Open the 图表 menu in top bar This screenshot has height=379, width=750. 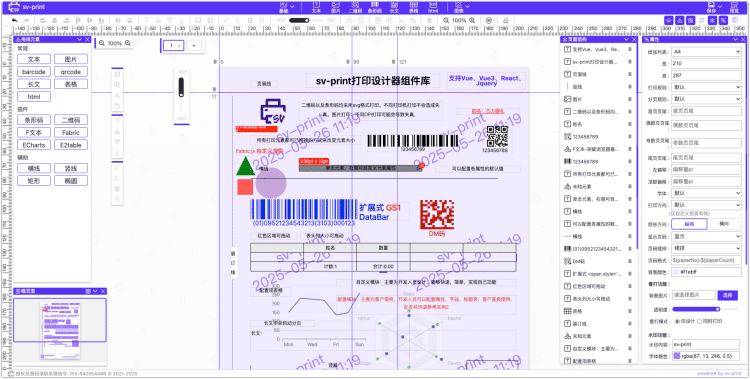pyautogui.click(x=462, y=7)
